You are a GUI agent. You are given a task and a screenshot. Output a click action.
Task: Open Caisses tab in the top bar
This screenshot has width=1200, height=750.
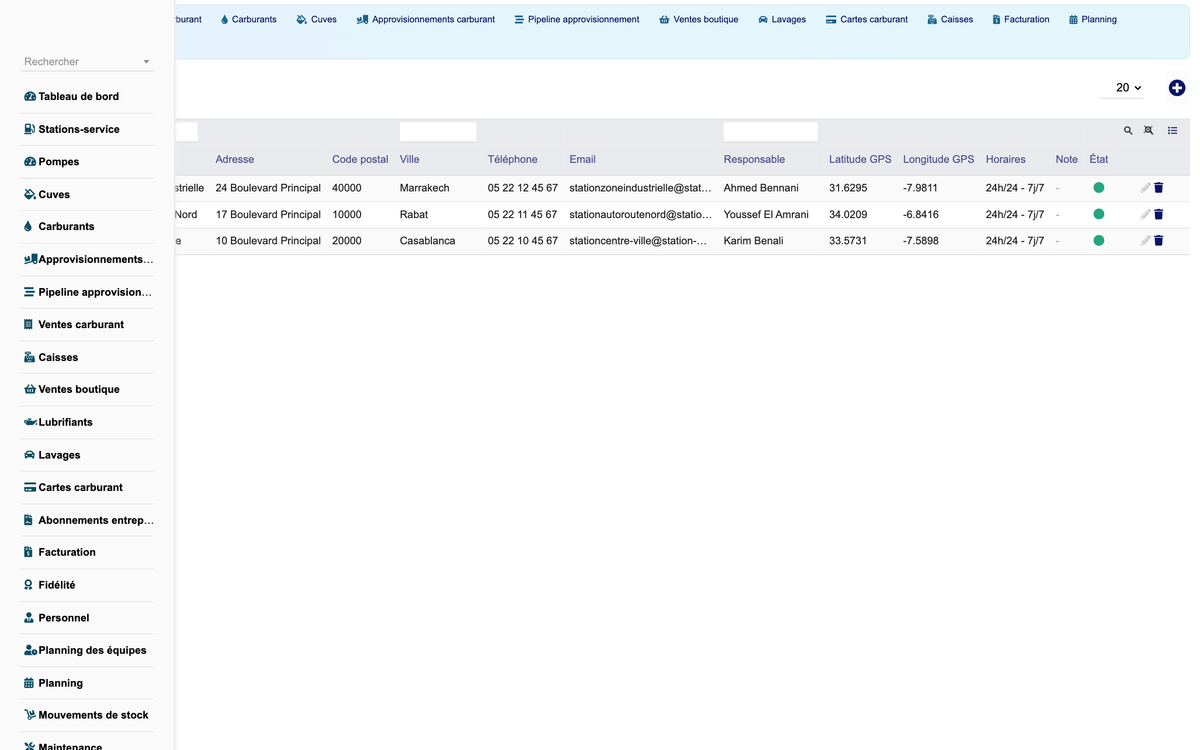pyautogui.click(x=950, y=19)
